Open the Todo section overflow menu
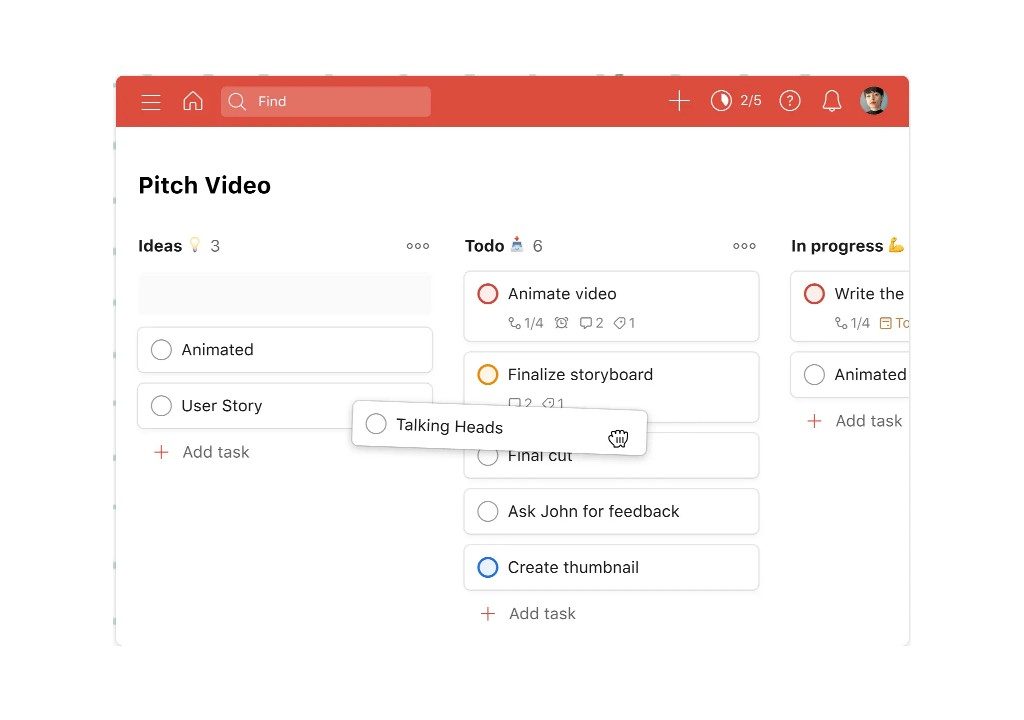The image size is (1024, 720). tap(743, 245)
